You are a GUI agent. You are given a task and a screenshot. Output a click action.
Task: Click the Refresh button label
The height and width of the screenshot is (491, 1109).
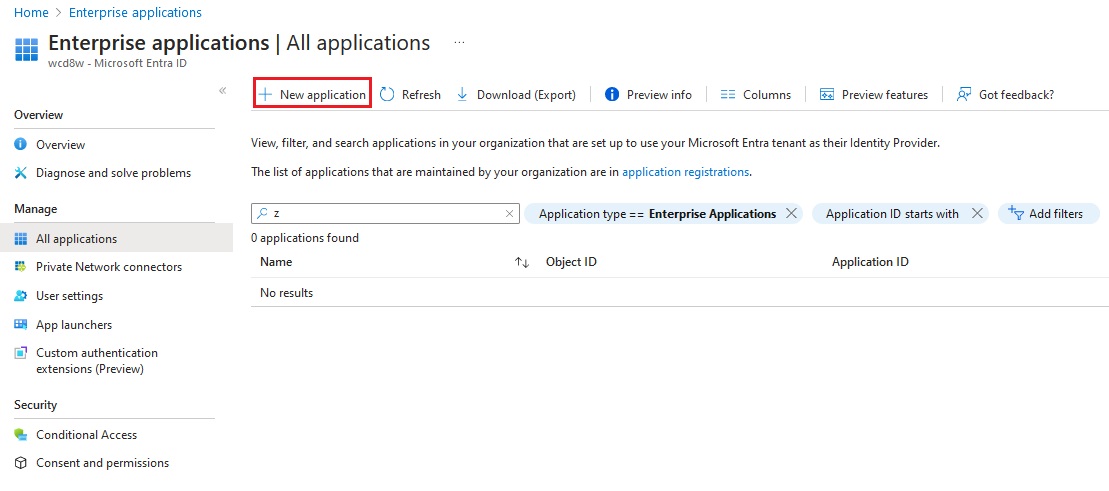coord(421,94)
